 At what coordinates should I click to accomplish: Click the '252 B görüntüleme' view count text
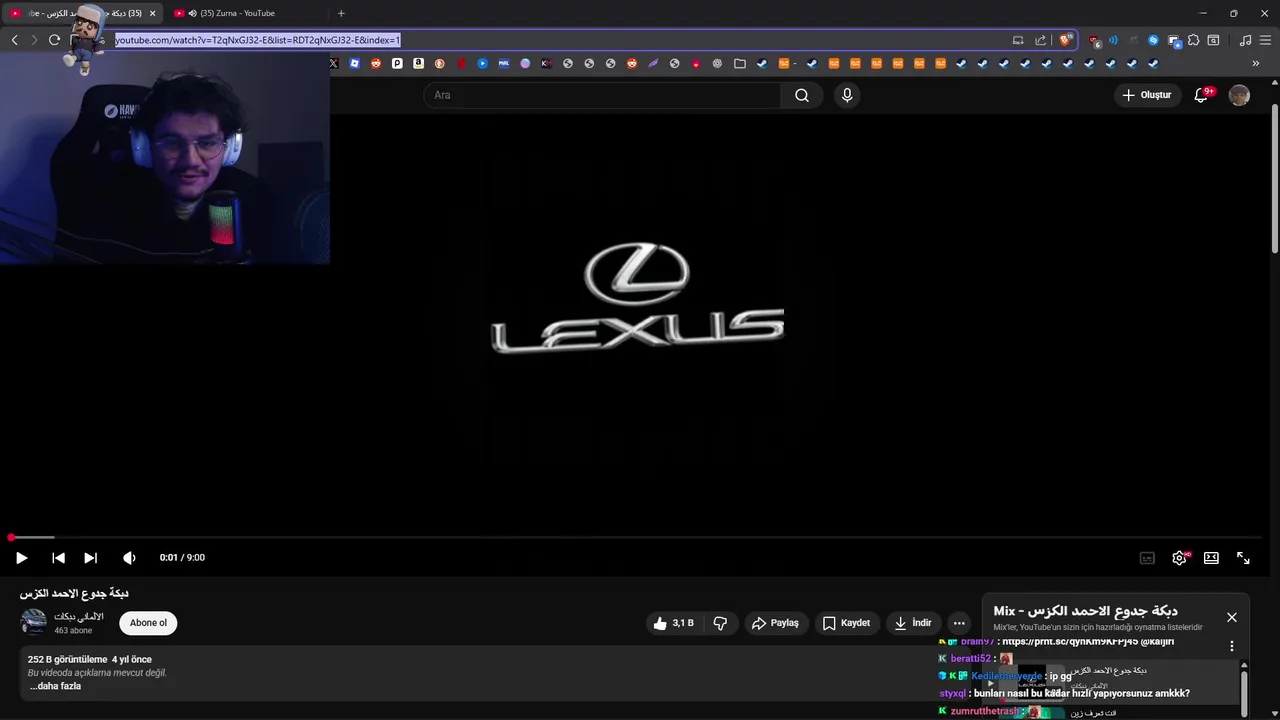(x=67, y=659)
